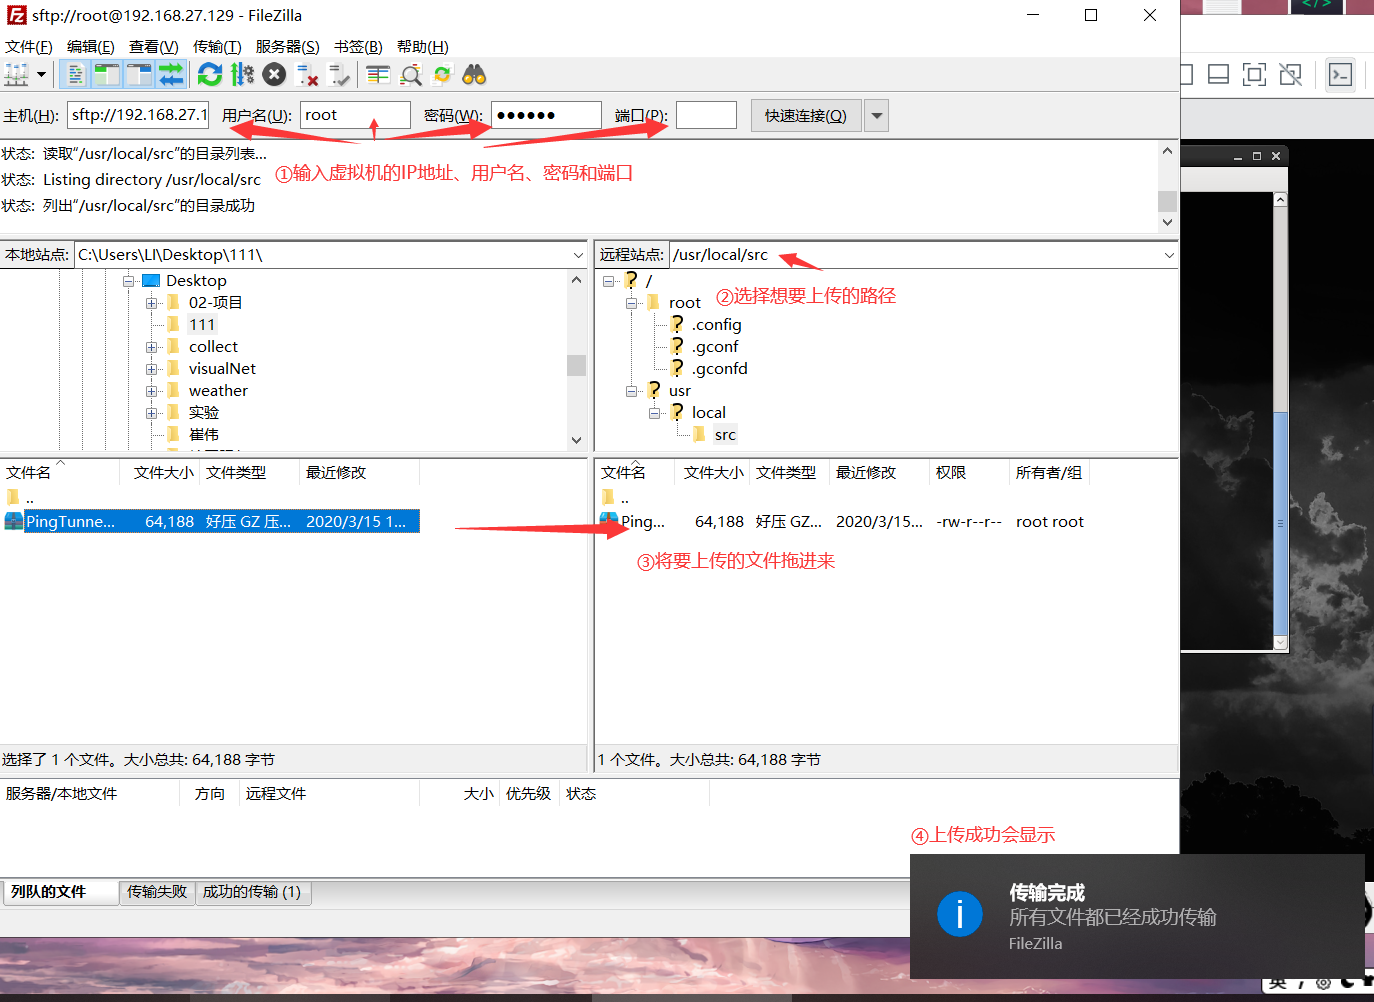The width and height of the screenshot is (1374, 1002).
Task: Open the Site Manager
Action: pos(15,75)
